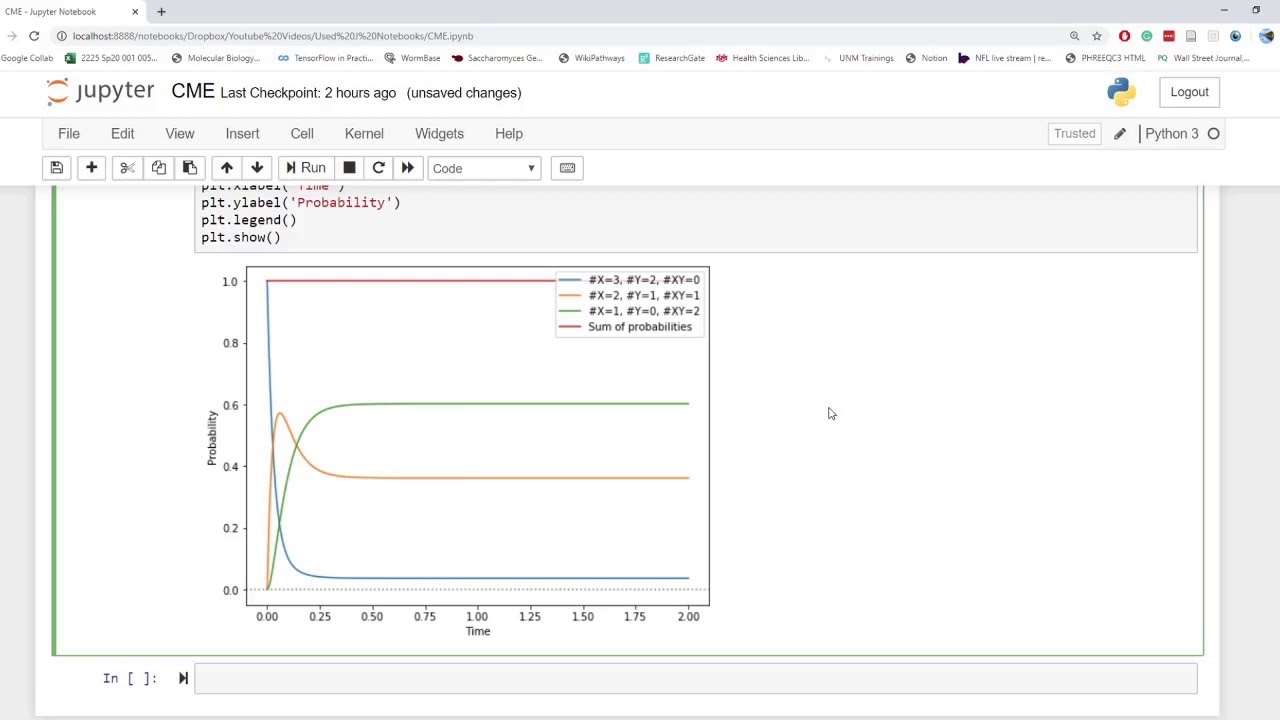Screen dimensions: 1280x720
Task: Open the Cell menu
Action: pyautogui.click(x=302, y=134)
